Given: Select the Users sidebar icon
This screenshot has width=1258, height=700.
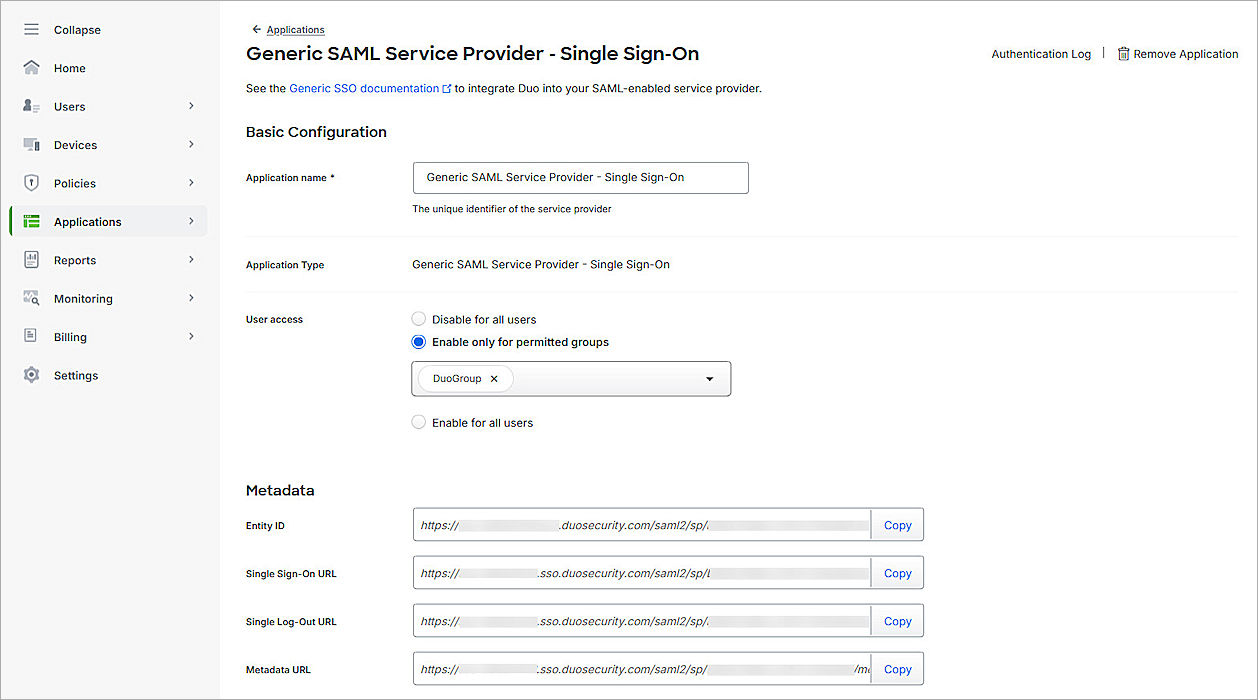Looking at the screenshot, I should [x=30, y=106].
